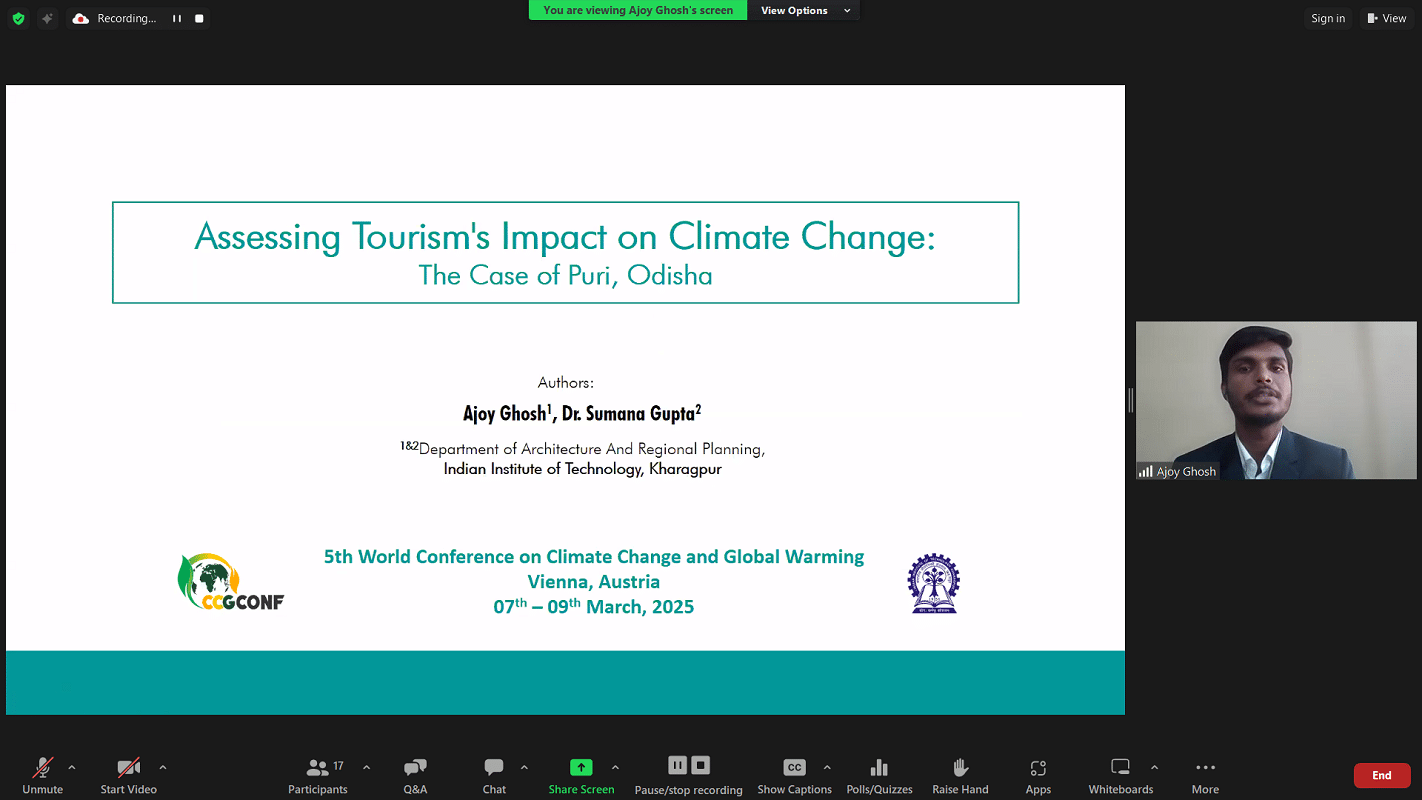
Task: Open the Participants panel
Action: click(317, 774)
